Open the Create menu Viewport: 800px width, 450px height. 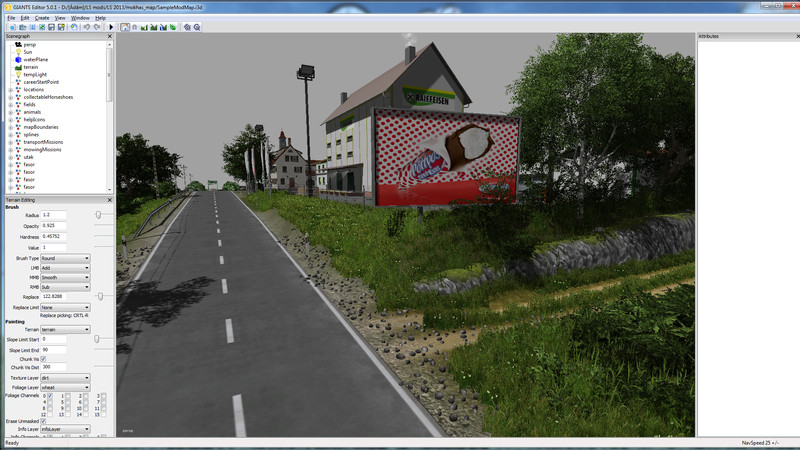point(42,18)
